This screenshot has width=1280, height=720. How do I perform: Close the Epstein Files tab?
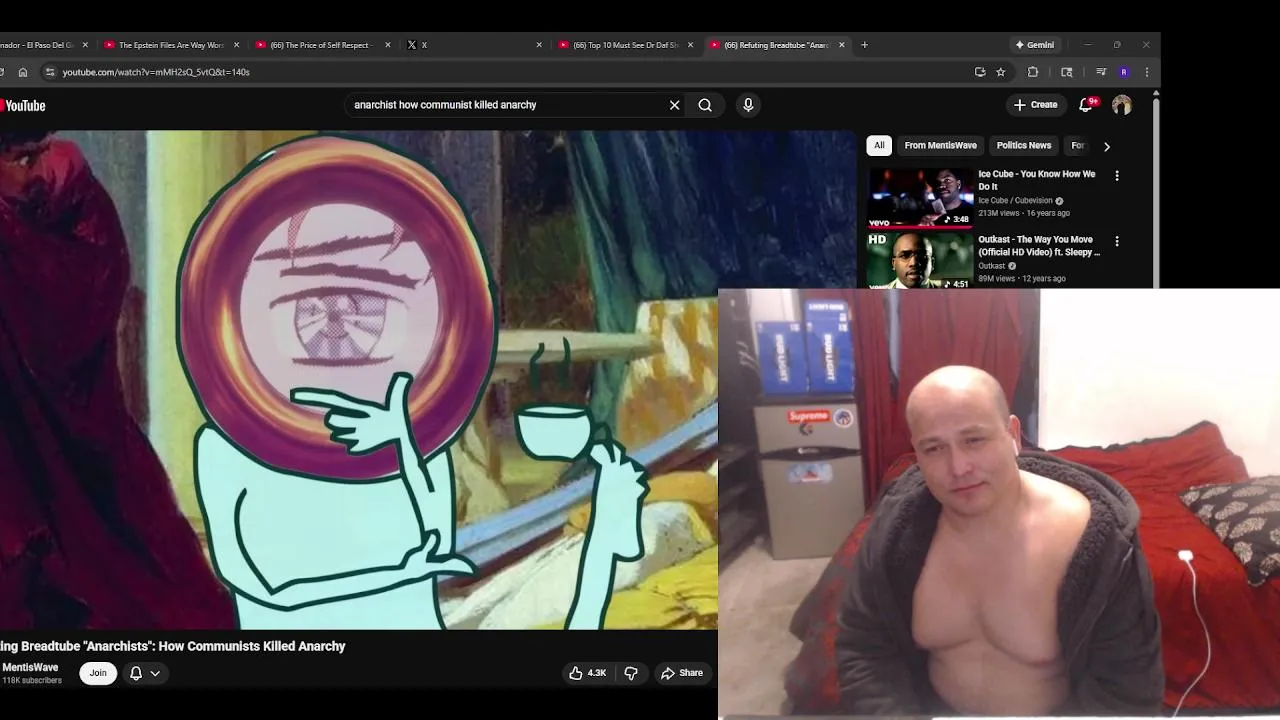(237, 45)
